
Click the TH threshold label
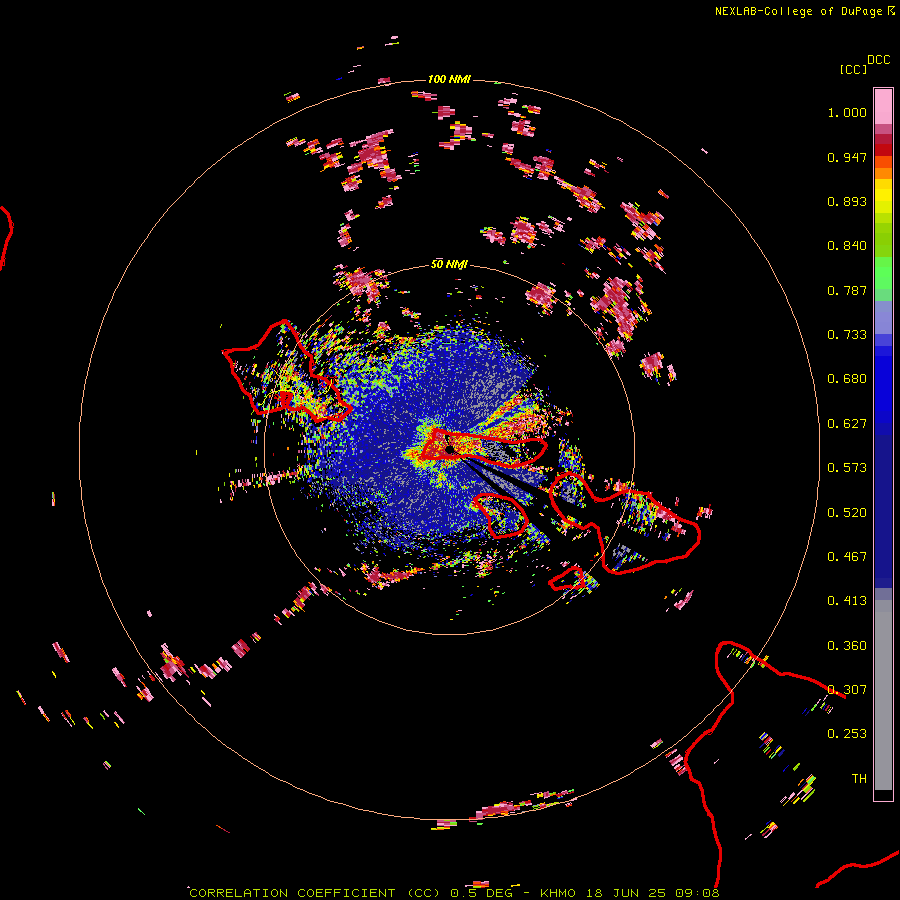pos(859,778)
